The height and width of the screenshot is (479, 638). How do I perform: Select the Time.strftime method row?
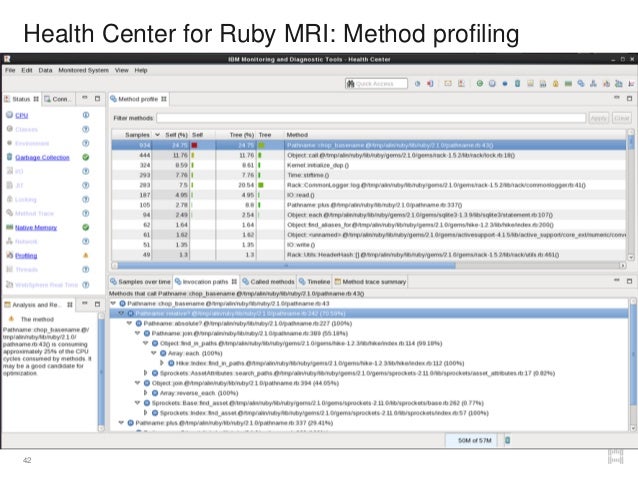coord(369,175)
